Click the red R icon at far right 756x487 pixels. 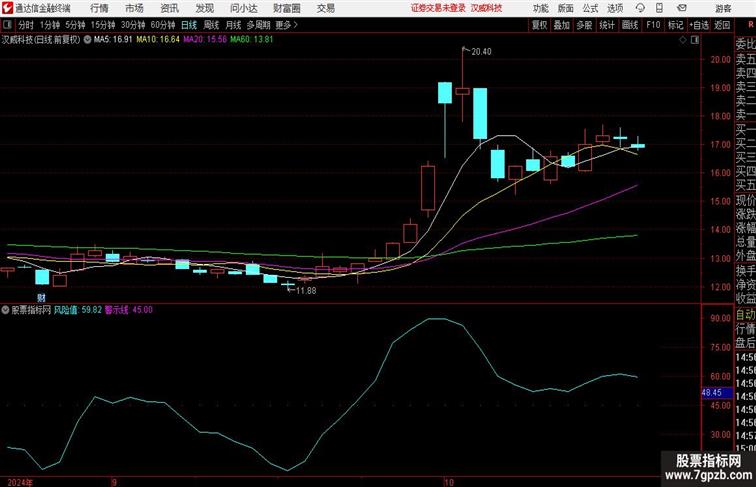751,25
